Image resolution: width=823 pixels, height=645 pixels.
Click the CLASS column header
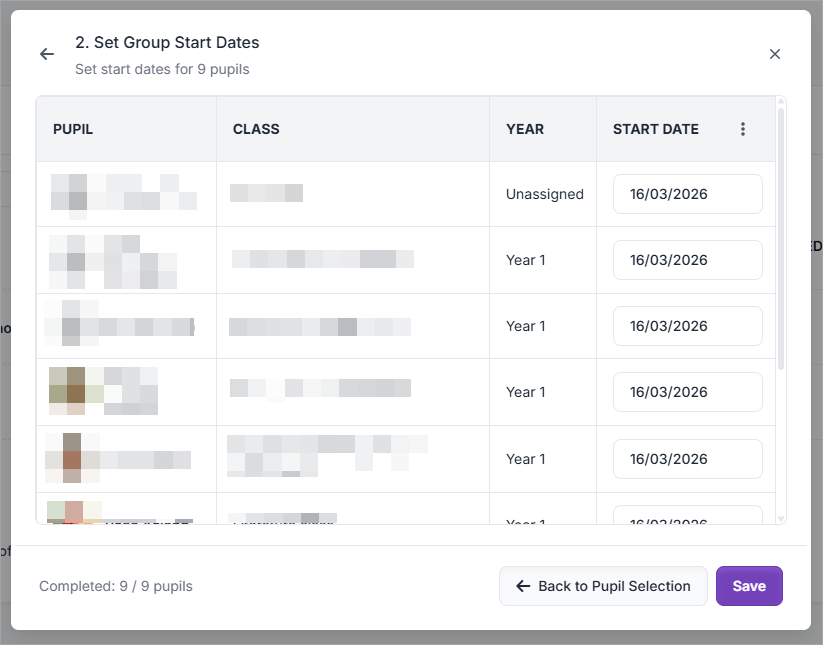pos(256,129)
